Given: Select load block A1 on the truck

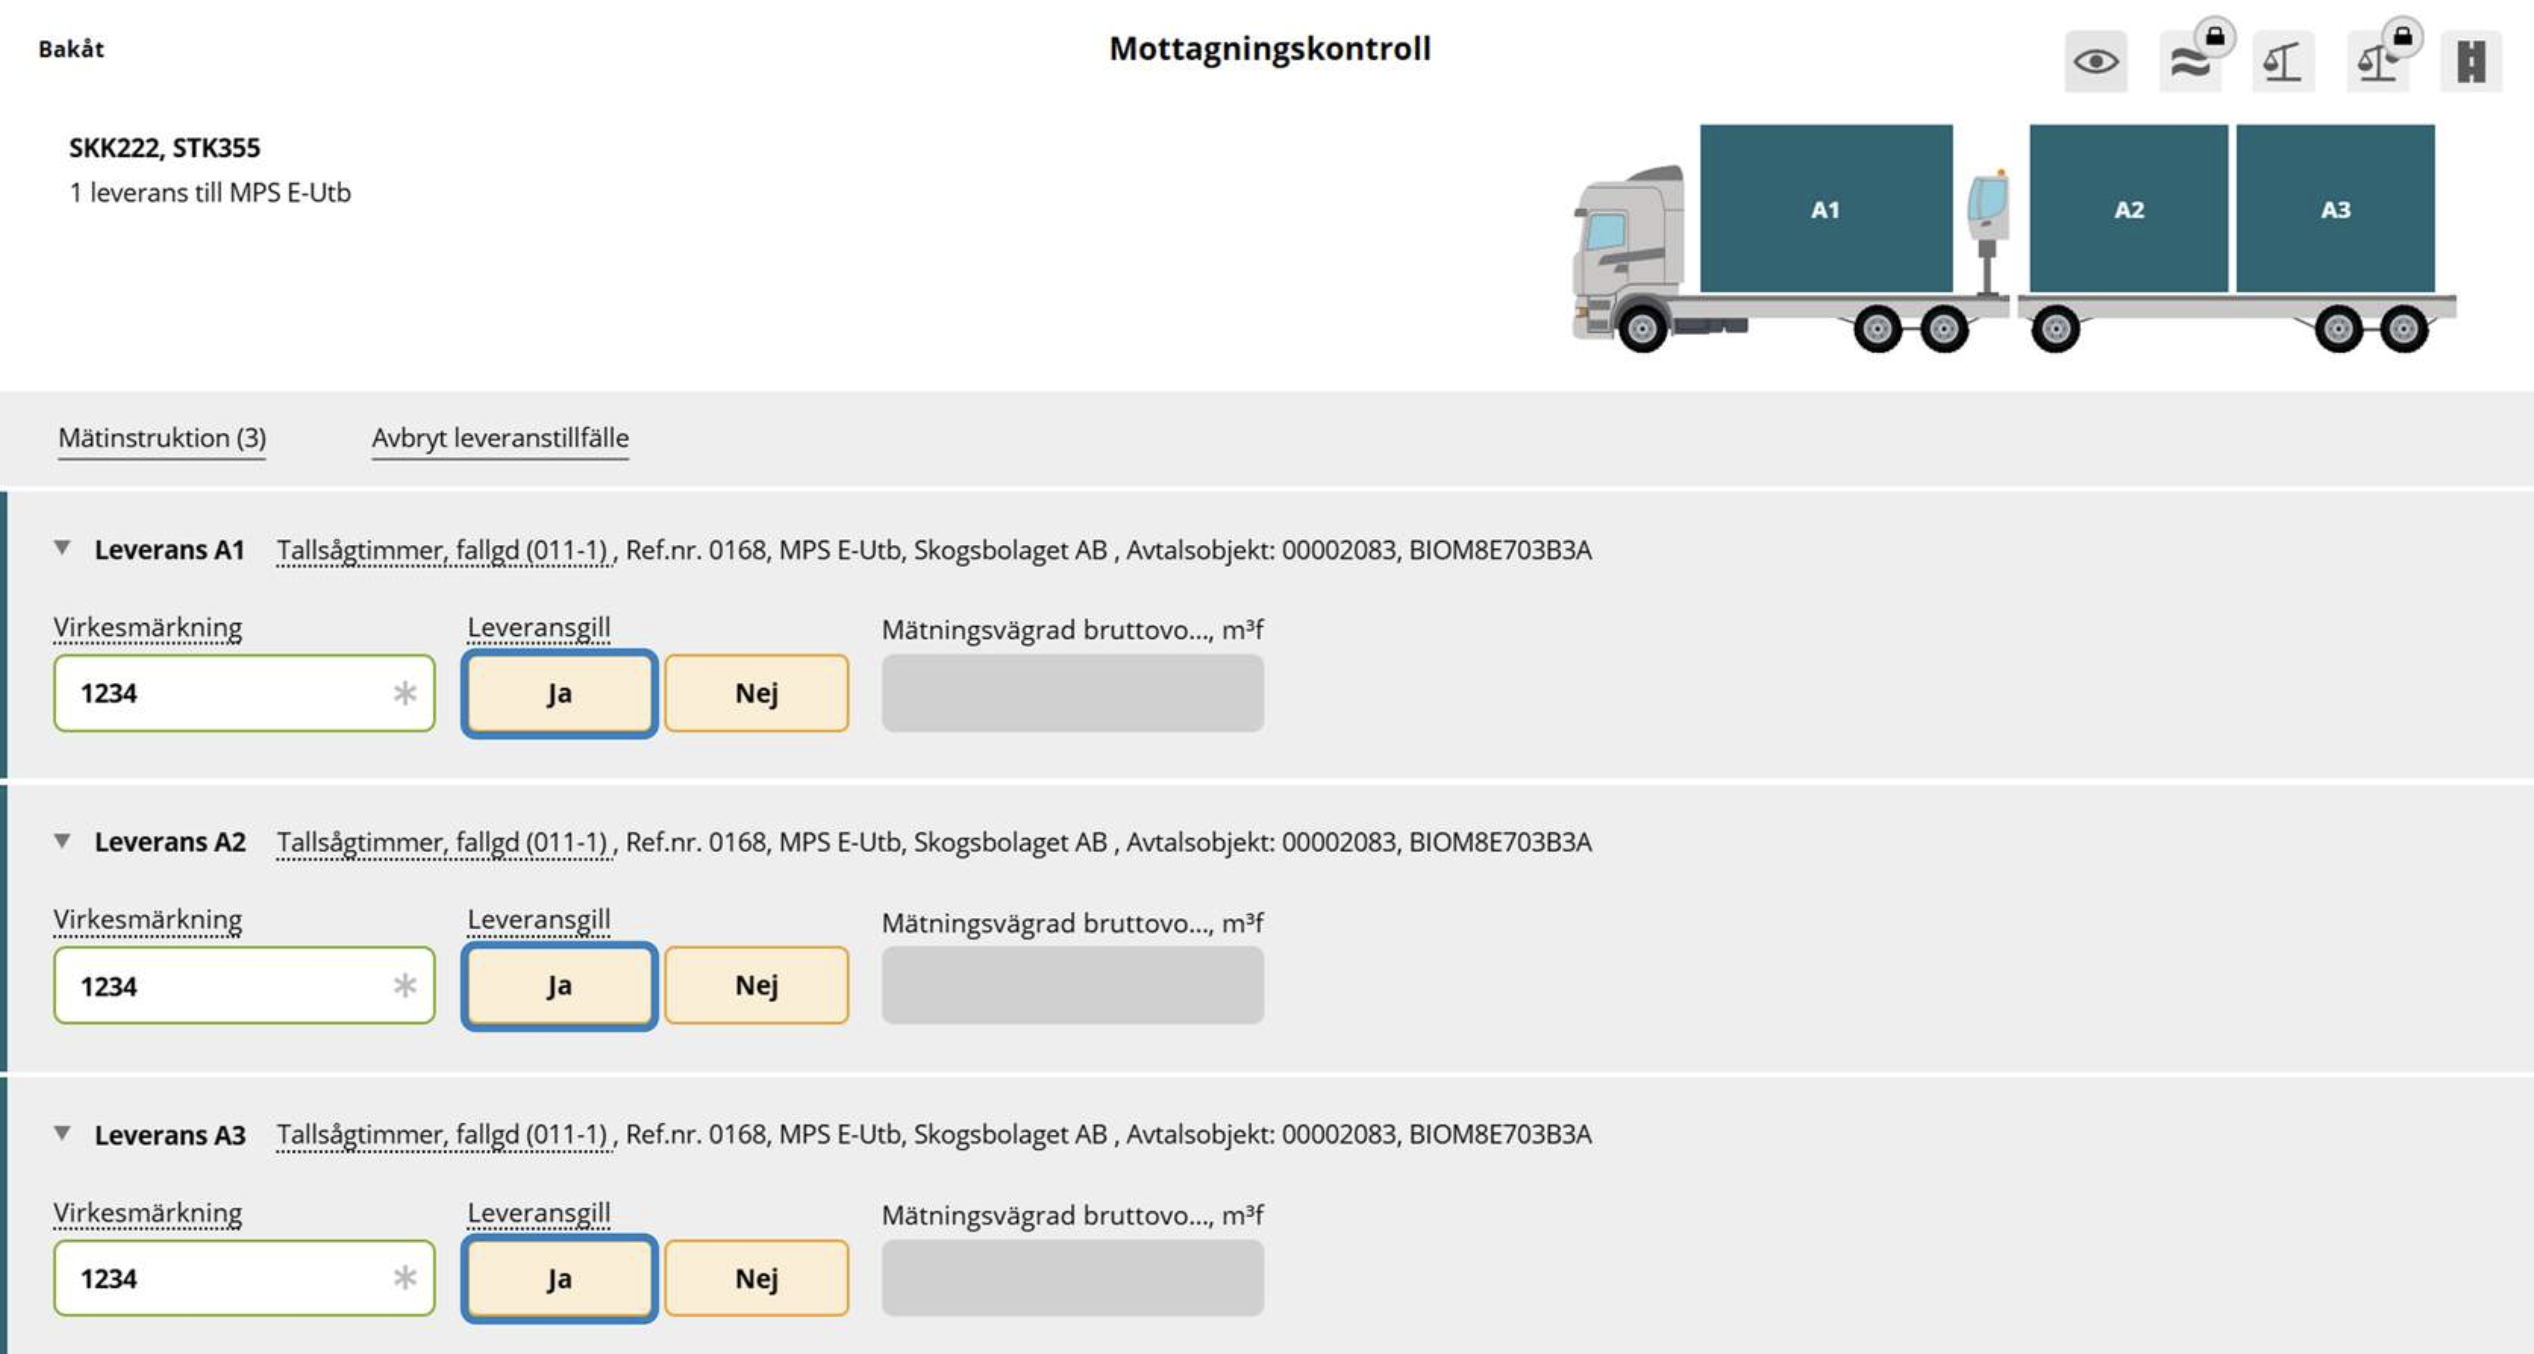Looking at the screenshot, I should tap(1826, 208).
